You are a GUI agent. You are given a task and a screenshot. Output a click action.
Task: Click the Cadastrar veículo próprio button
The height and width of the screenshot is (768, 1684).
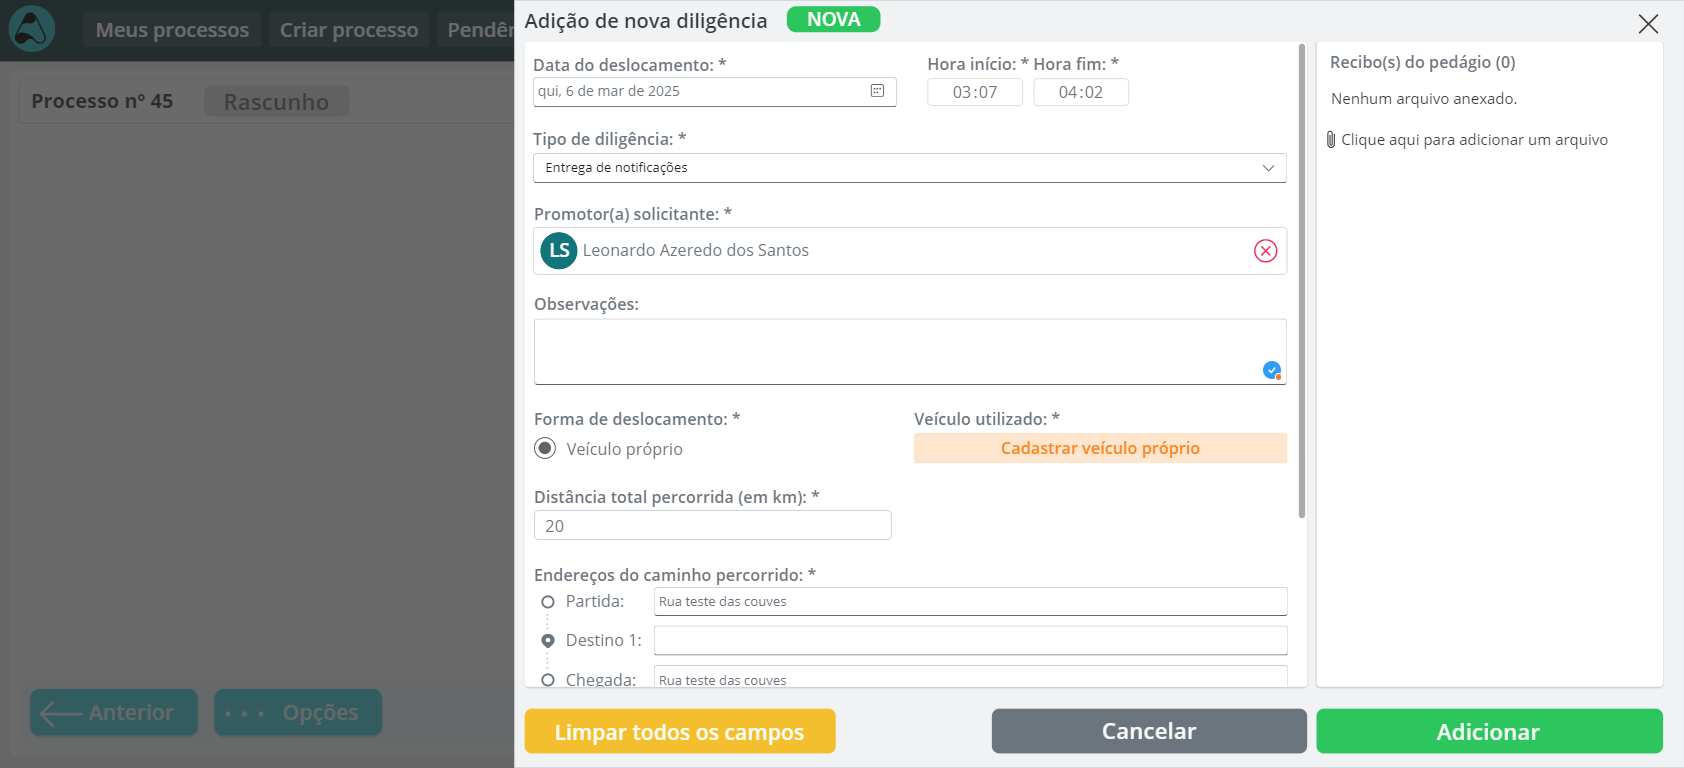coord(1100,448)
